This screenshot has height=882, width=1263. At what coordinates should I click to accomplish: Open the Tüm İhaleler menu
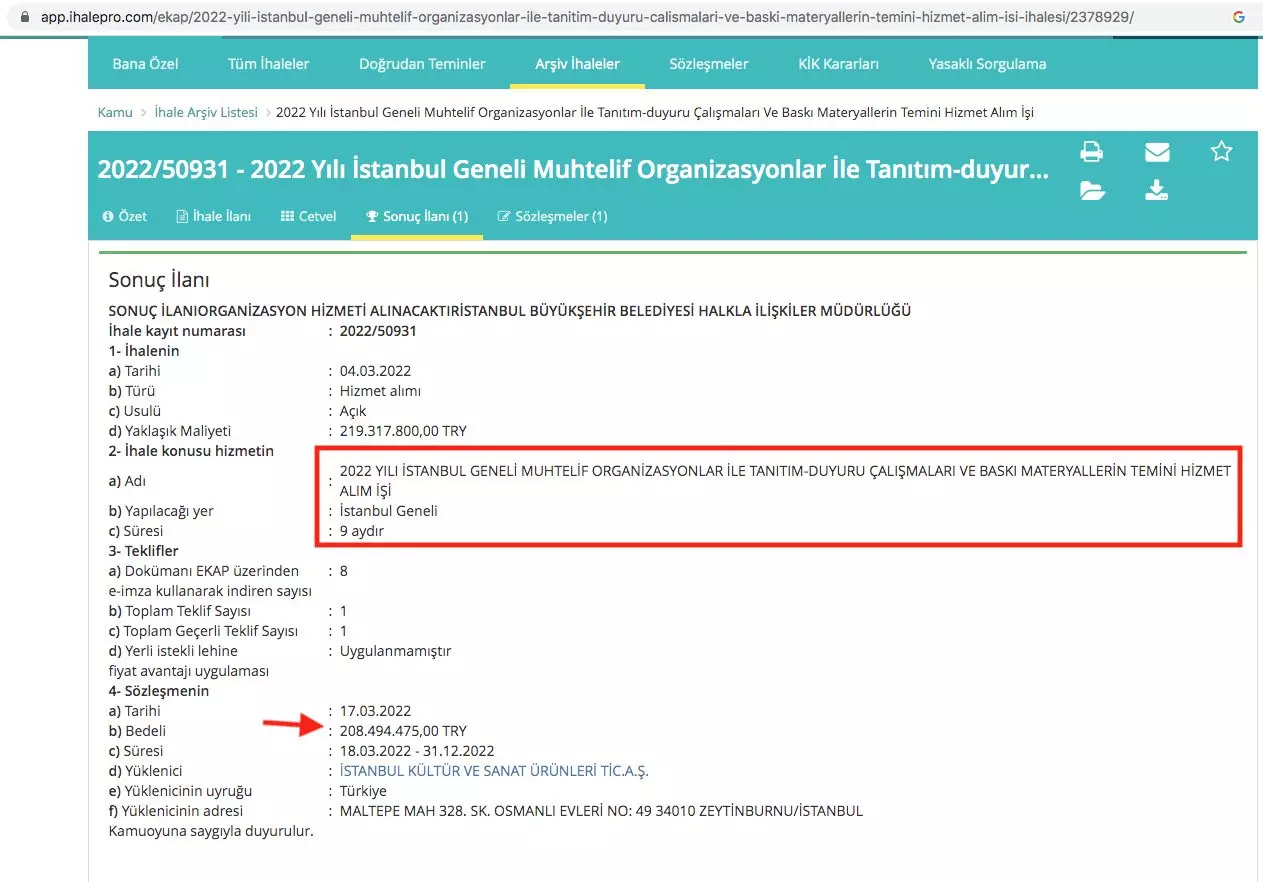click(268, 62)
